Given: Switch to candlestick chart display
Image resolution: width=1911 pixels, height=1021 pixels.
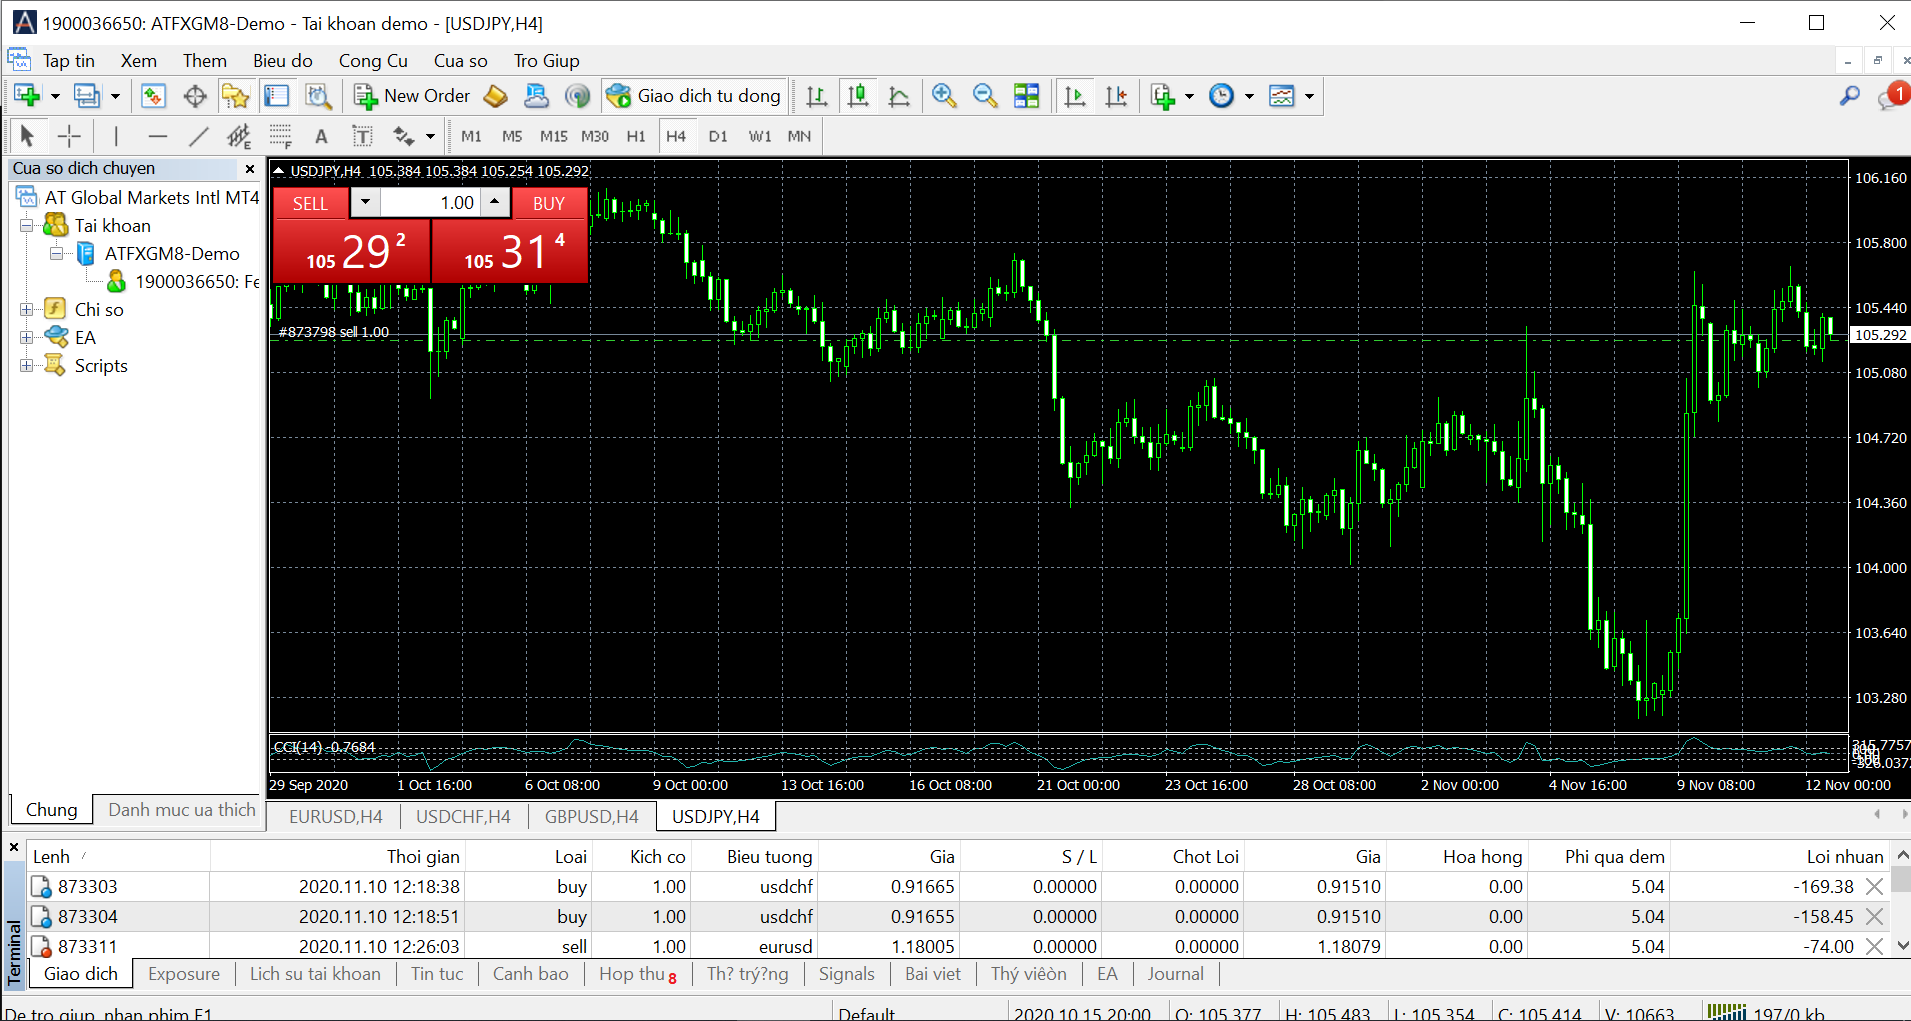Looking at the screenshot, I should [858, 96].
